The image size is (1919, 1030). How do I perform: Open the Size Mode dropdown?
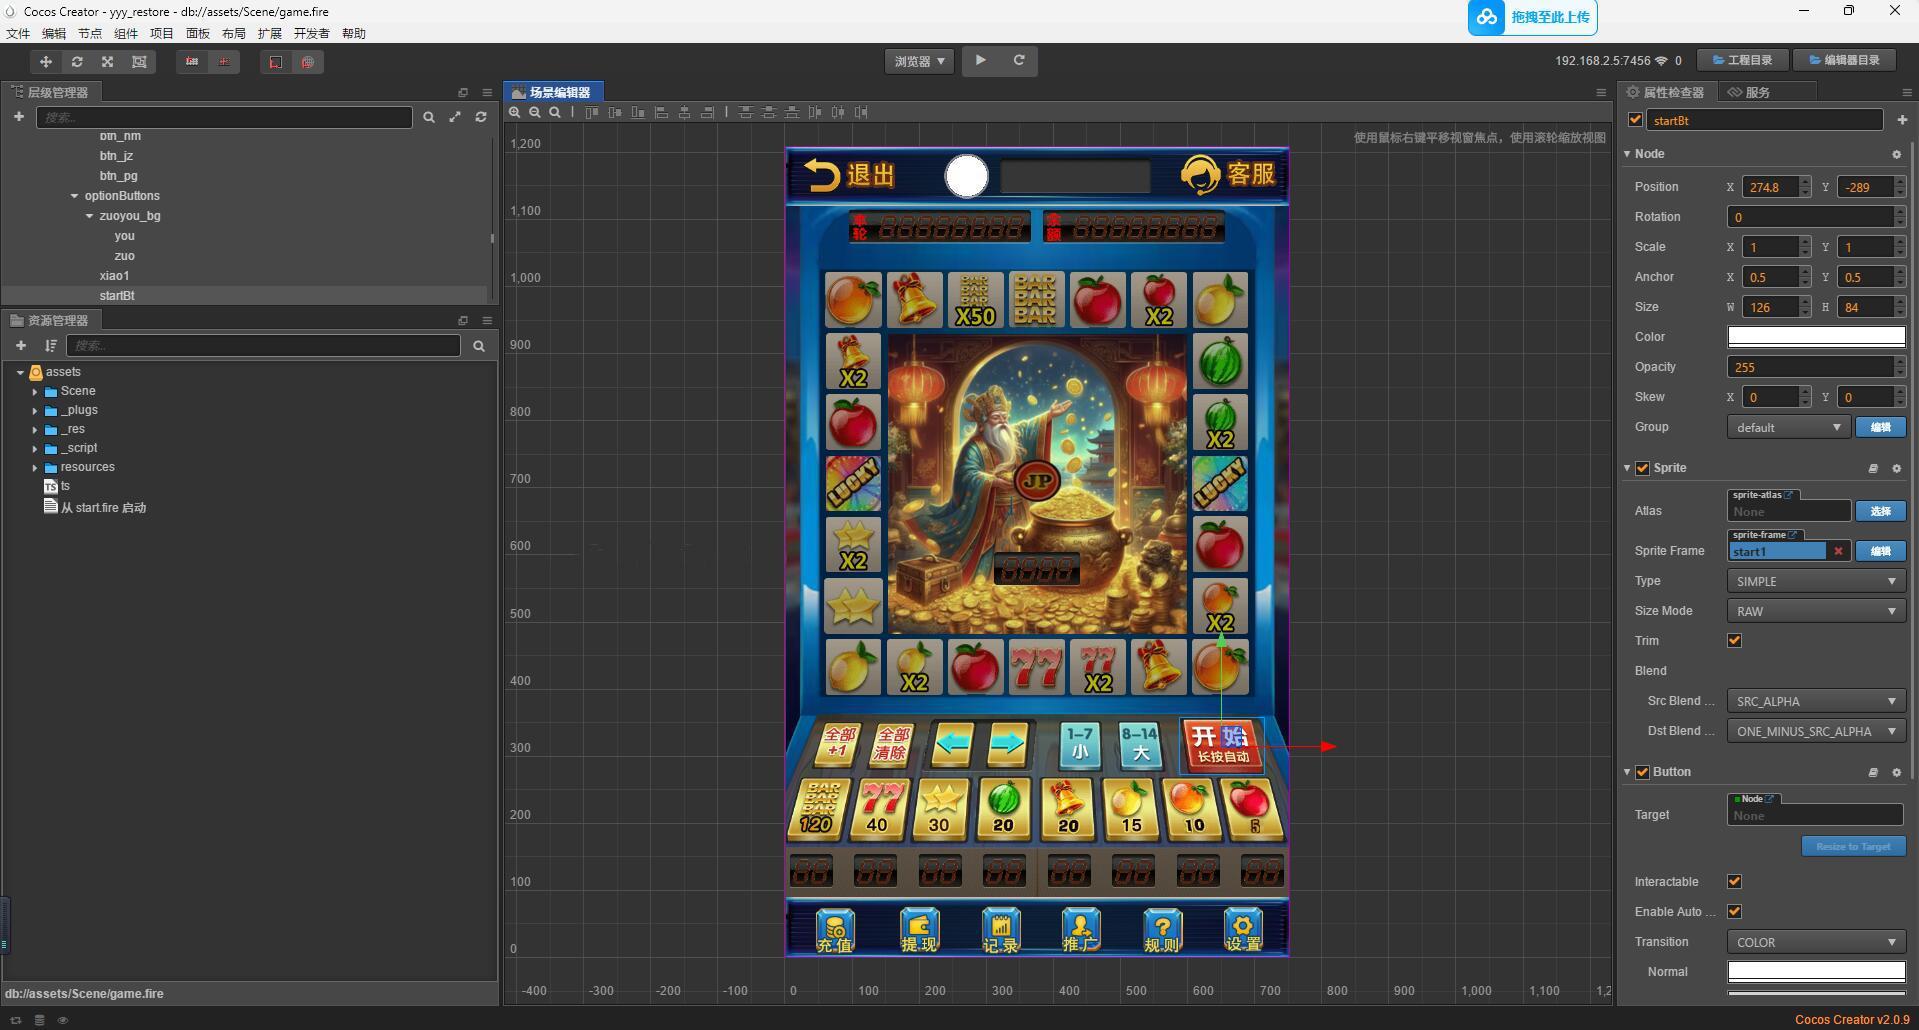tap(1815, 611)
